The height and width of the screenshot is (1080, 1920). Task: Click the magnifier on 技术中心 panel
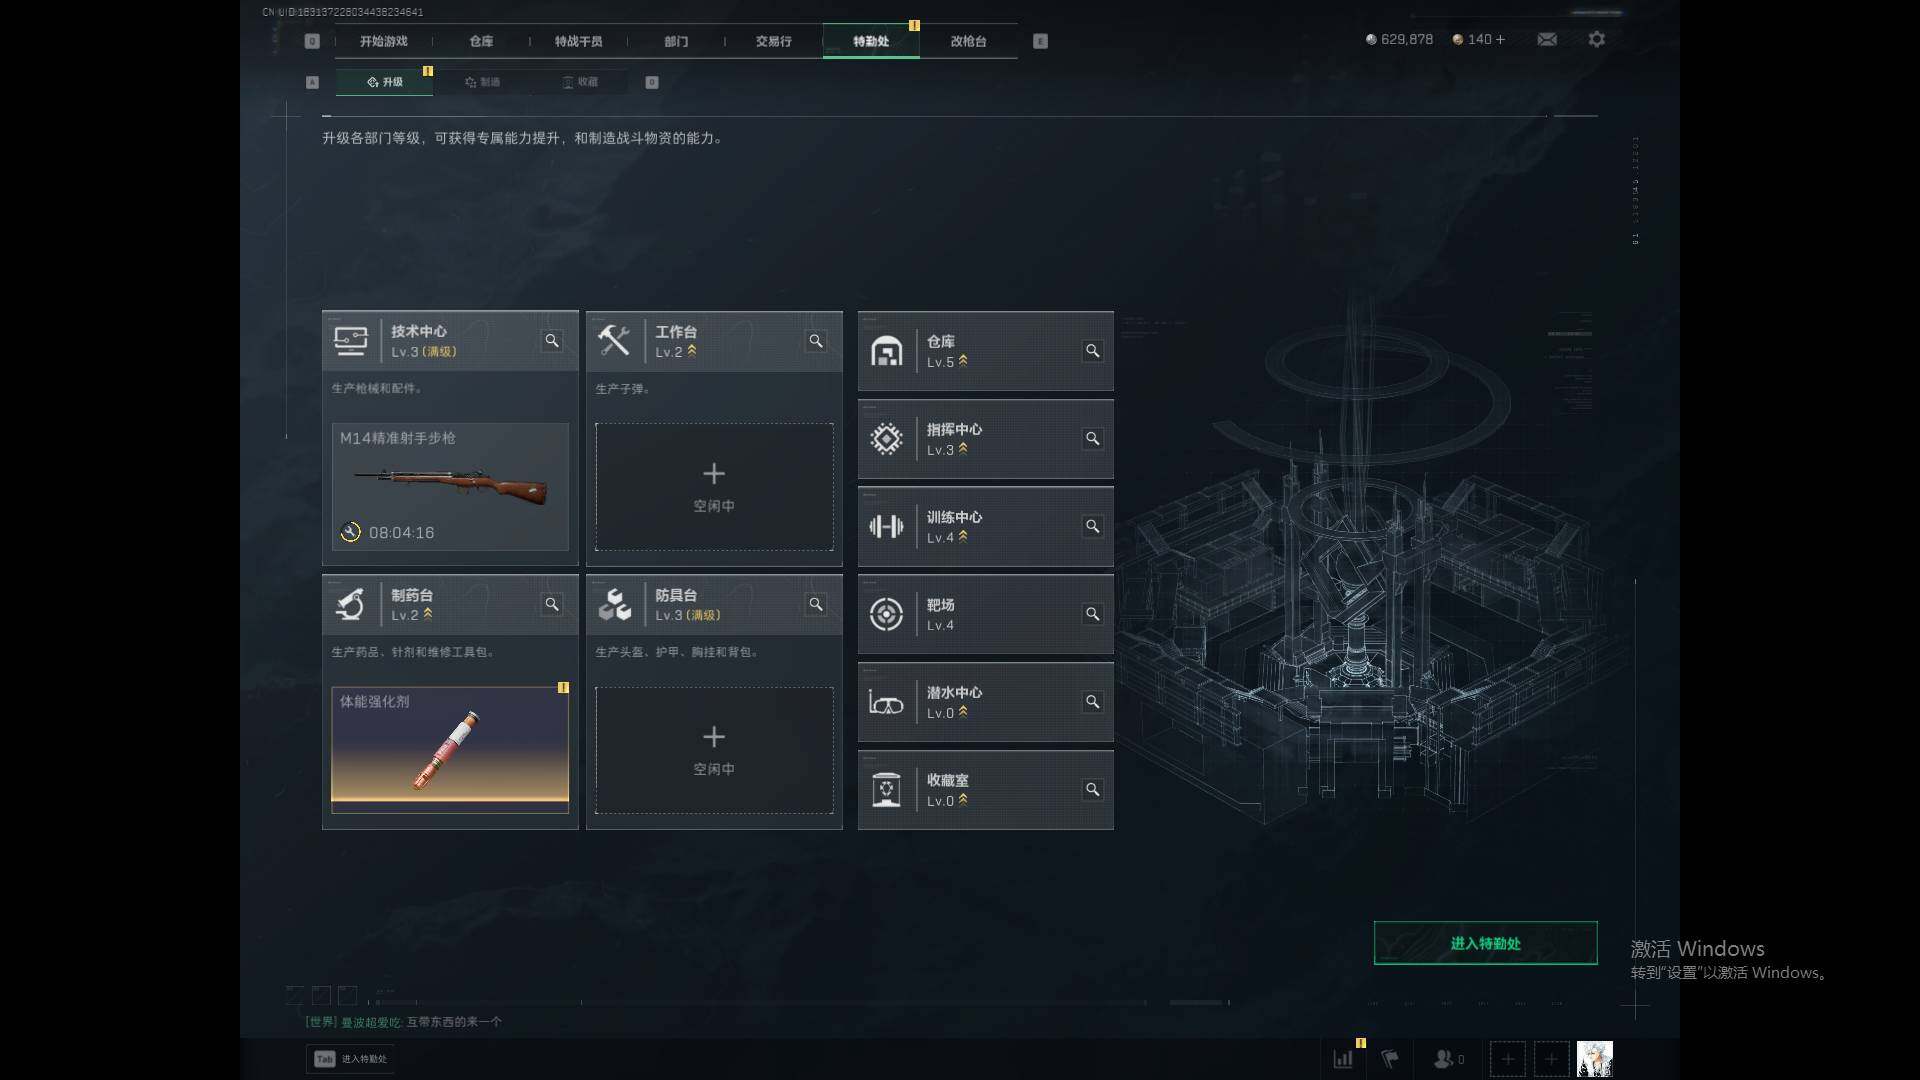click(552, 341)
